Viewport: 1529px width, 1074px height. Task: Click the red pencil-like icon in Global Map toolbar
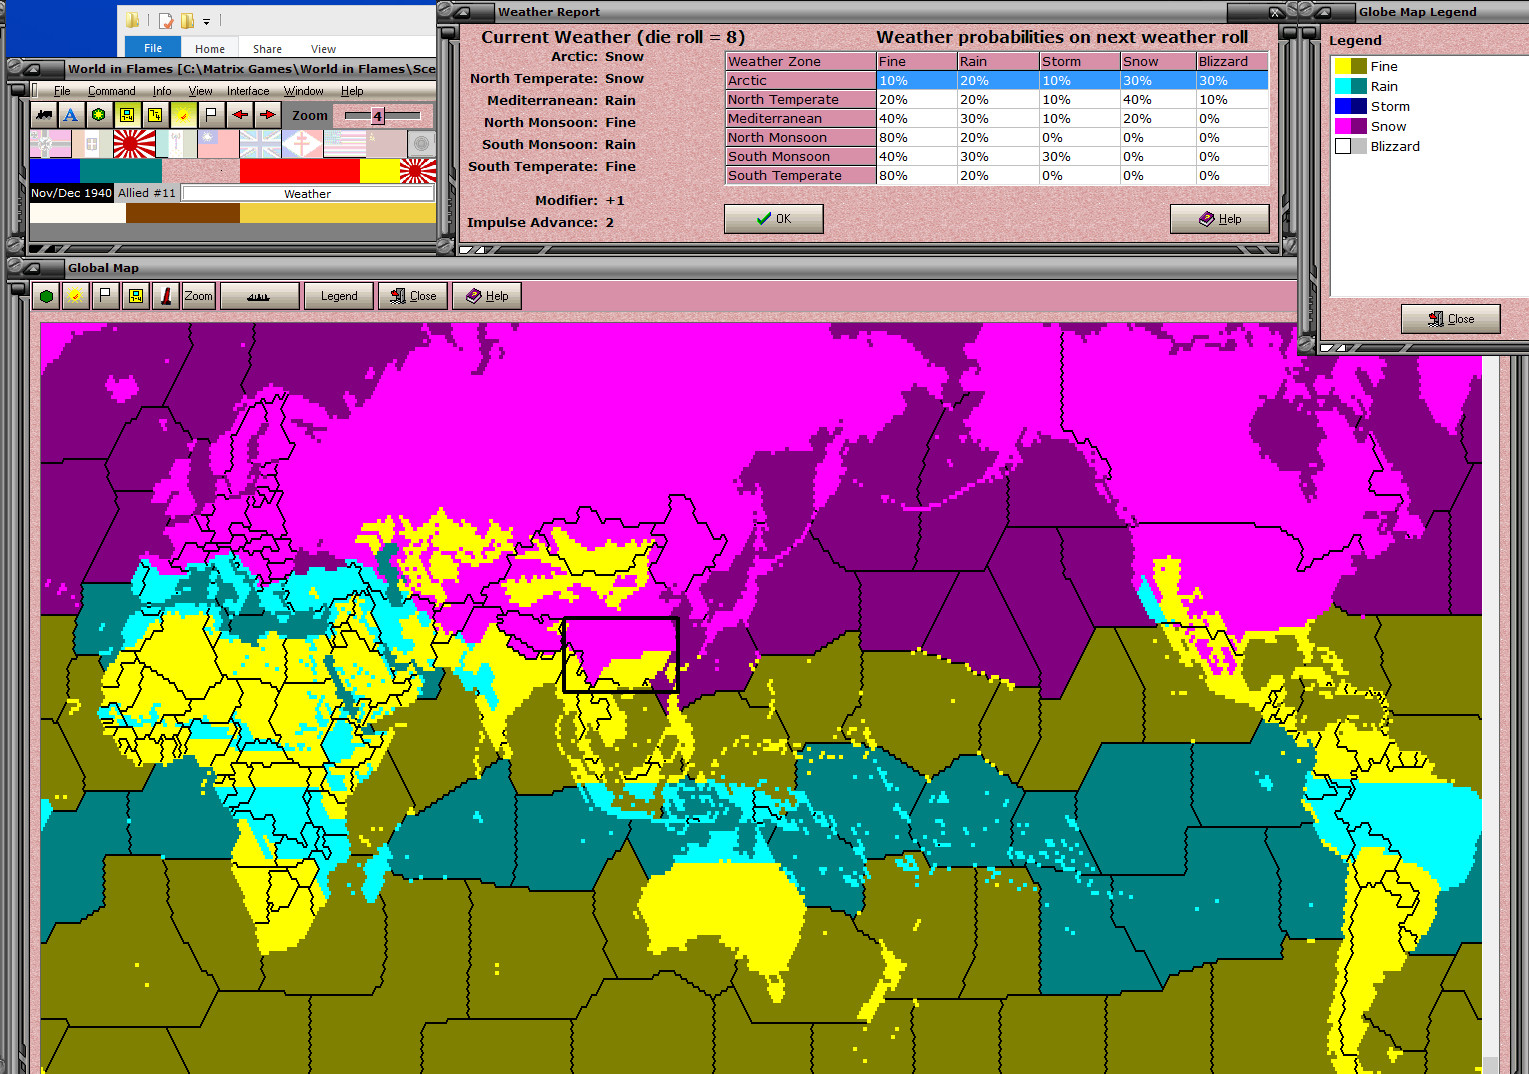(166, 296)
